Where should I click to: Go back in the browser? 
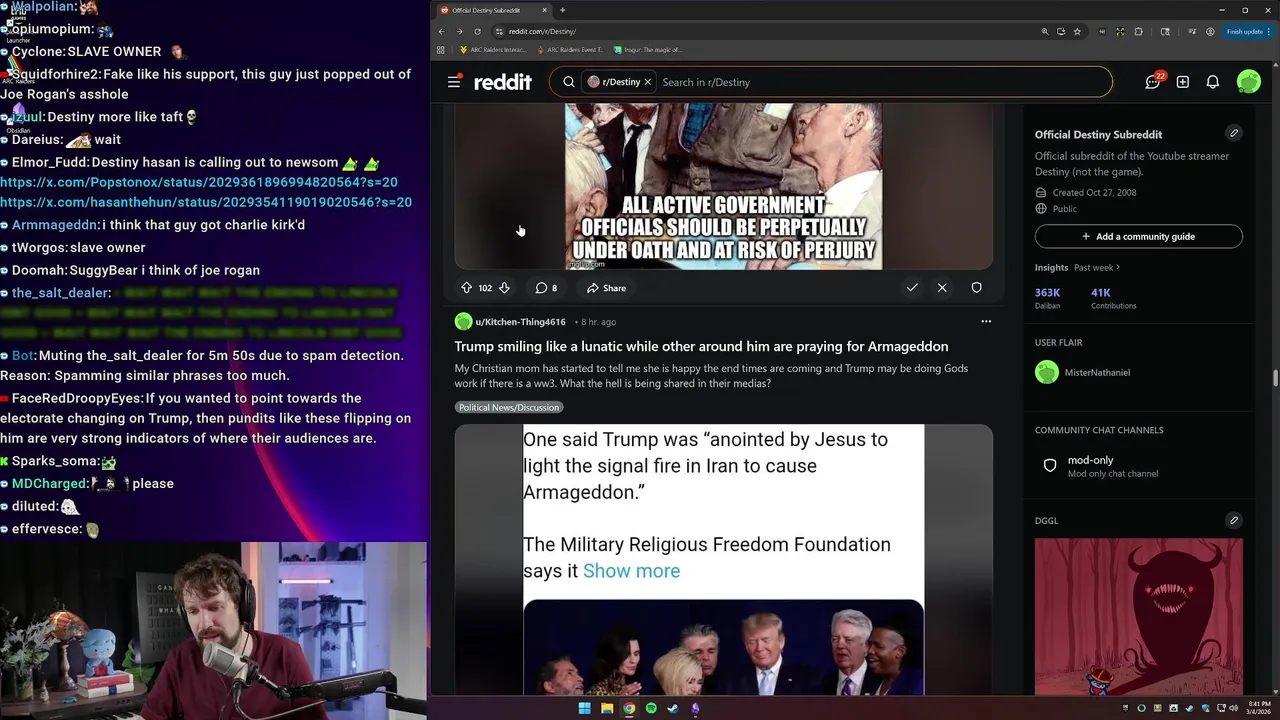tap(441, 31)
